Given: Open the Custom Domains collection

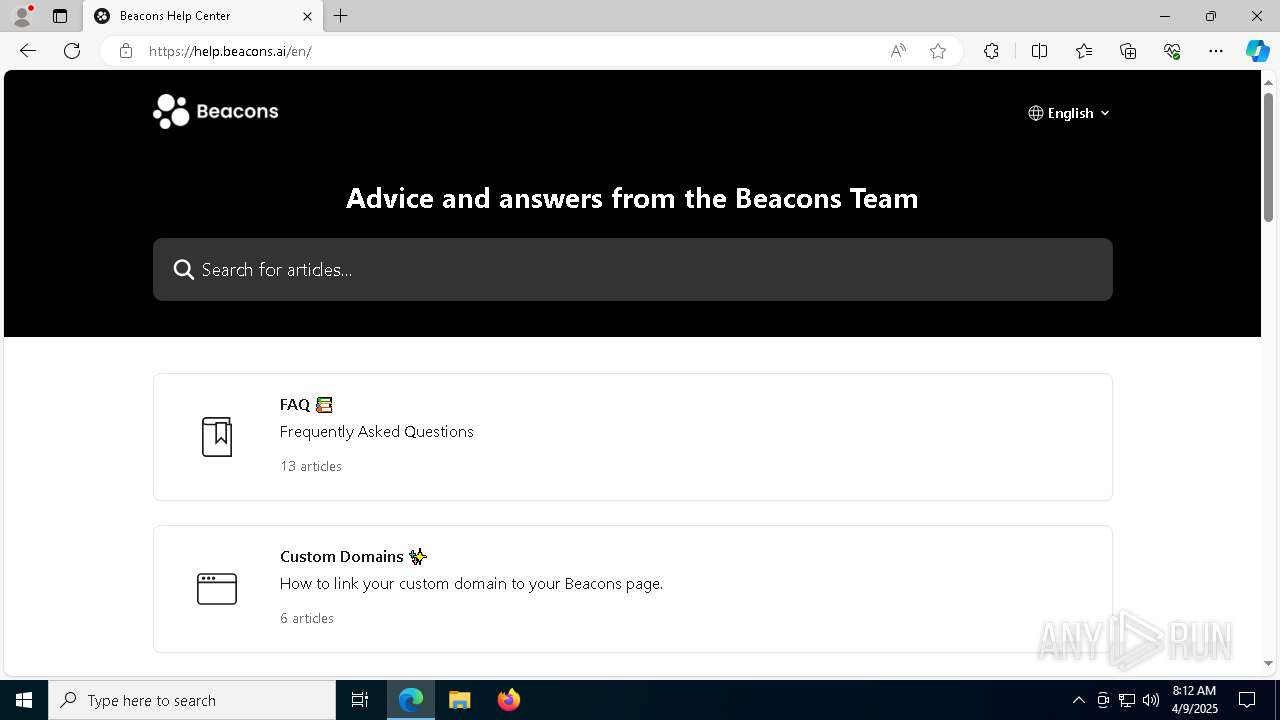Looking at the screenshot, I should click(342, 556).
